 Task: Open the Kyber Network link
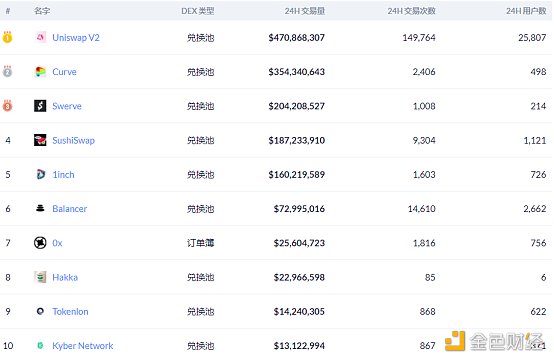coord(83,345)
